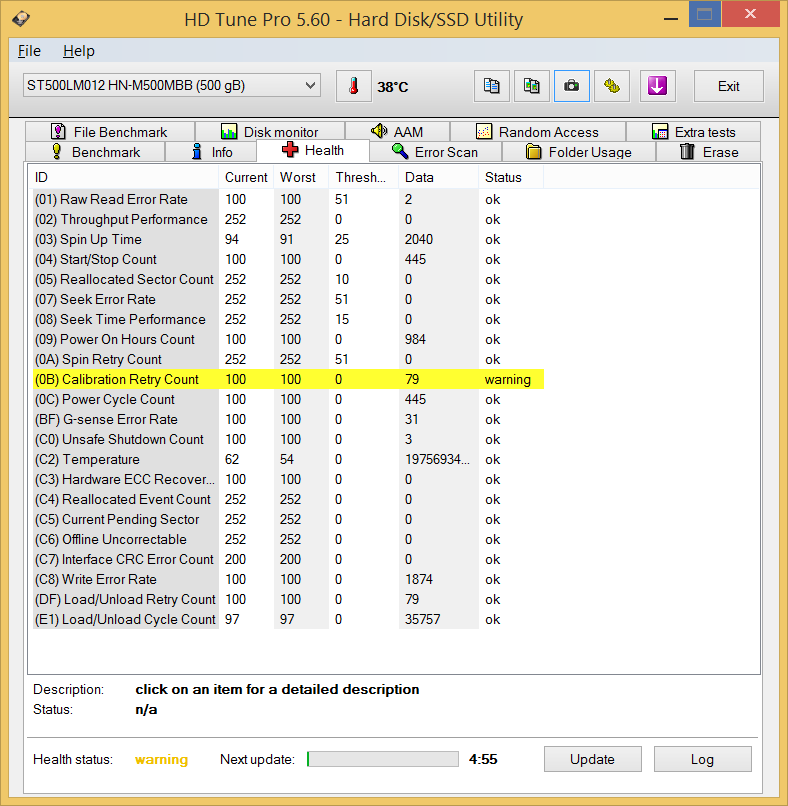The height and width of the screenshot is (806, 788).
Task: Click the 38°C temperature reading
Action: pyautogui.click(x=393, y=87)
